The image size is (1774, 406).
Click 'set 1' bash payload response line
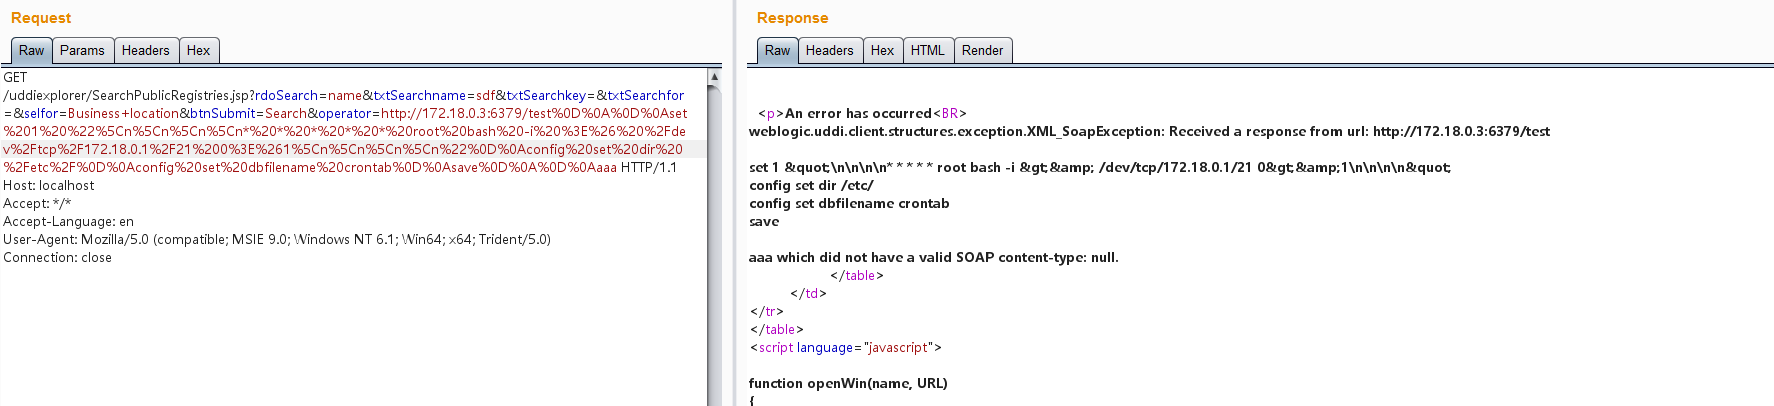click(1100, 168)
